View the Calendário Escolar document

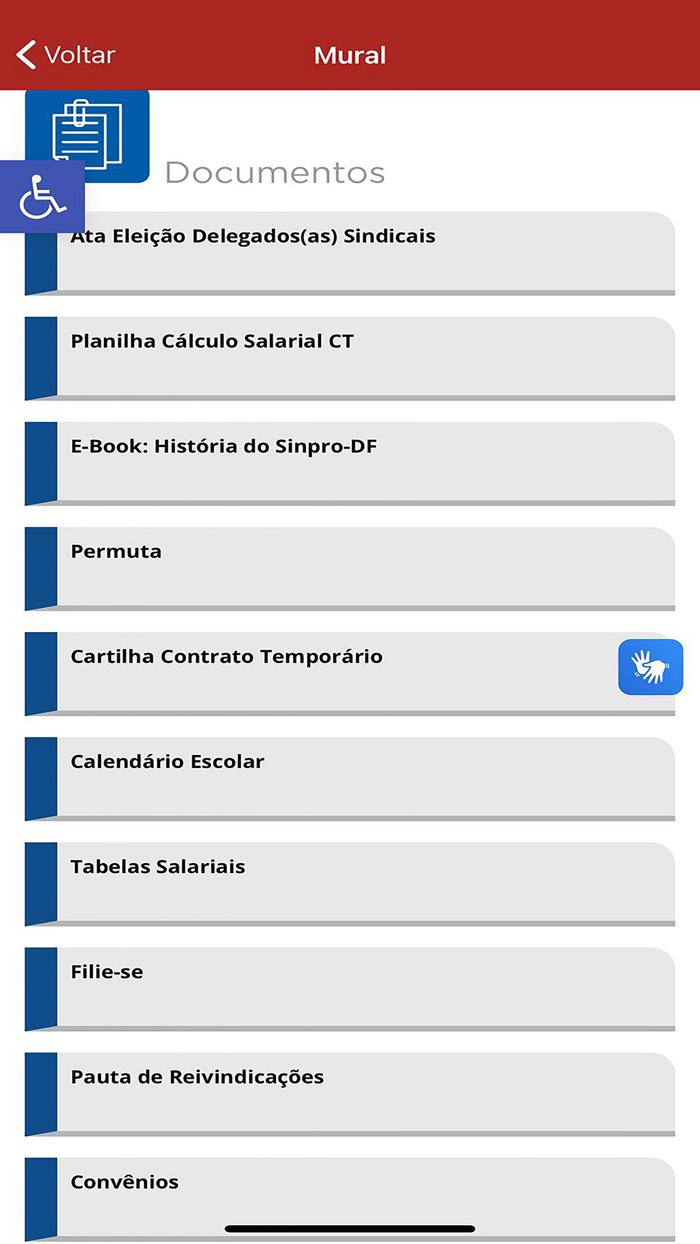click(350, 777)
